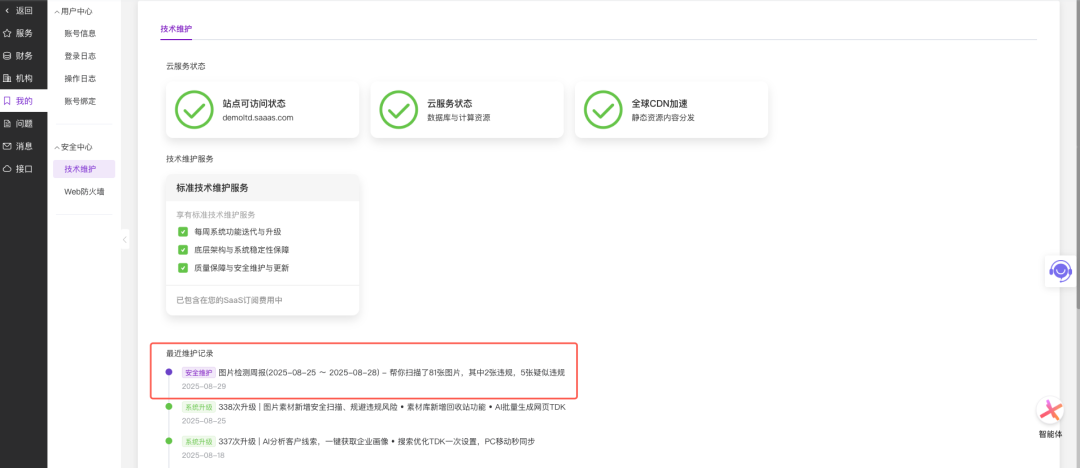Open the customer service headset icon
This screenshot has width=1080, height=468.
pyautogui.click(x=1061, y=271)
